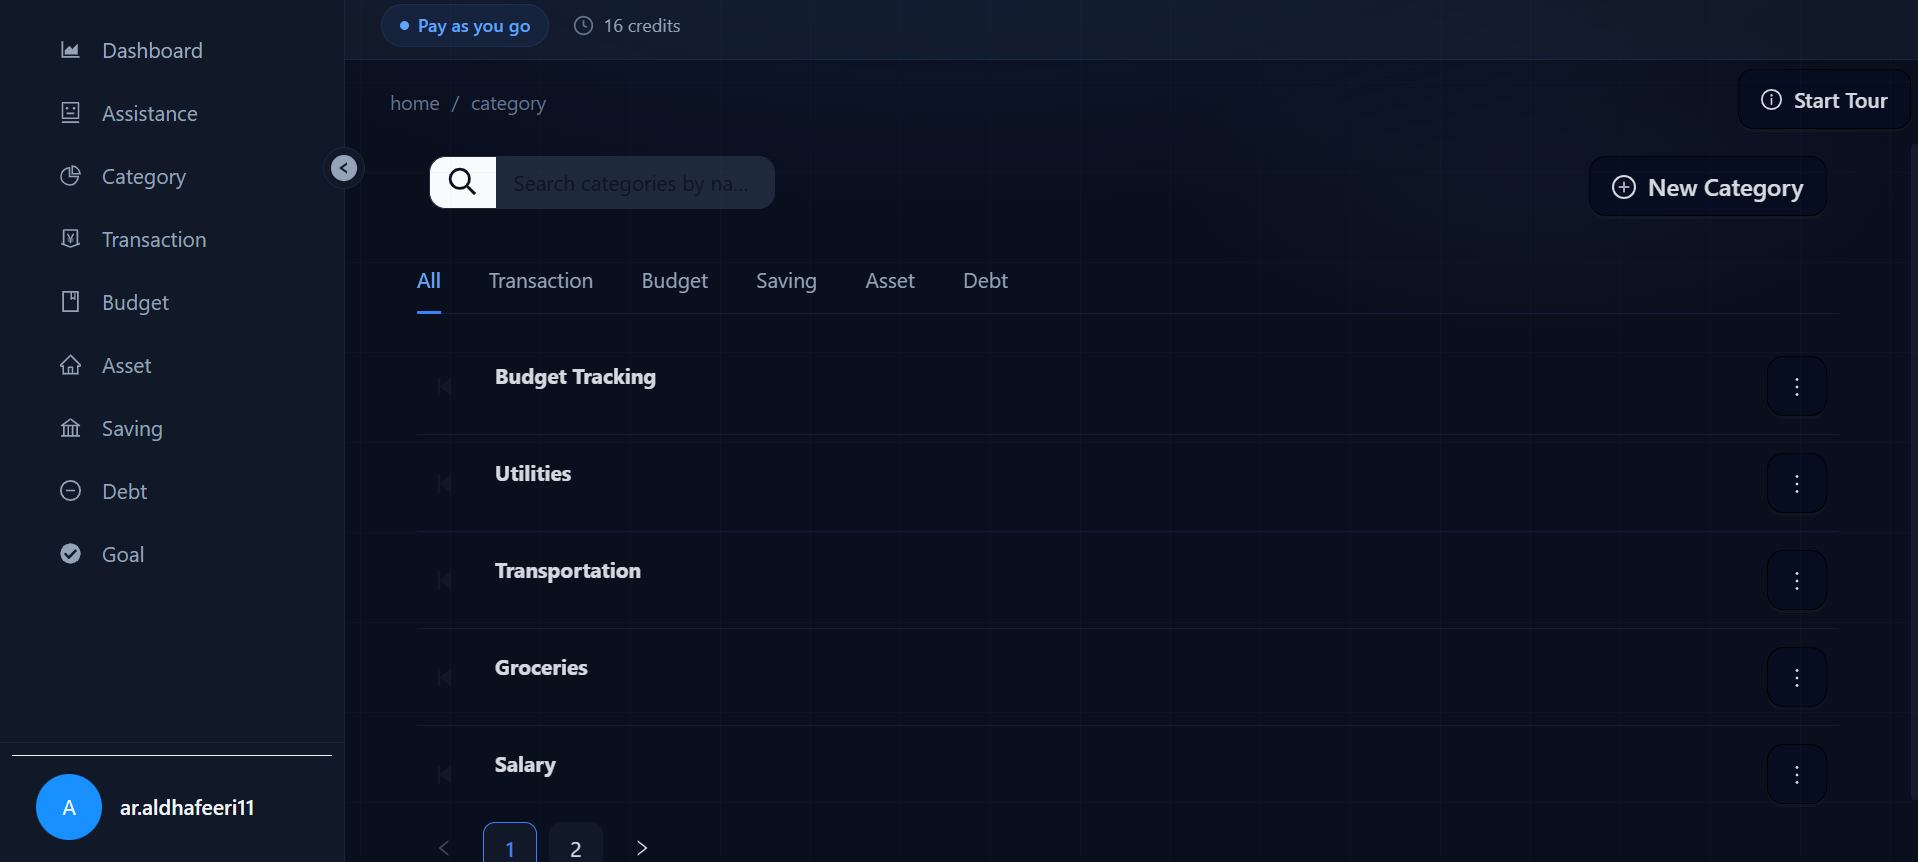Click the Goal checkmark icon
This screenshot has height=862, width=1918.
pyautogui.click(x=70, y=554)
